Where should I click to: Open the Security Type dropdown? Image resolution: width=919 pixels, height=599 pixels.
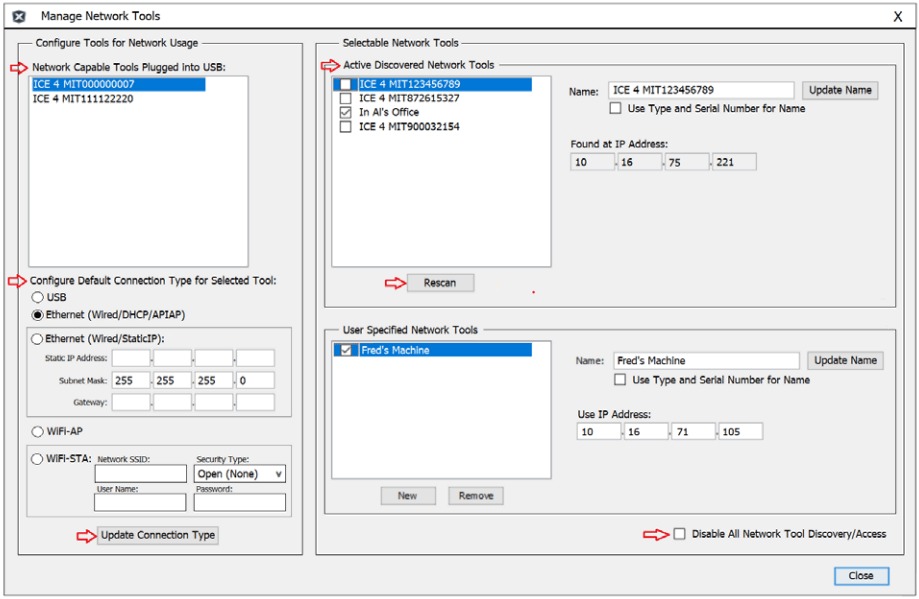pyautogui.click(x=240, y=474)
